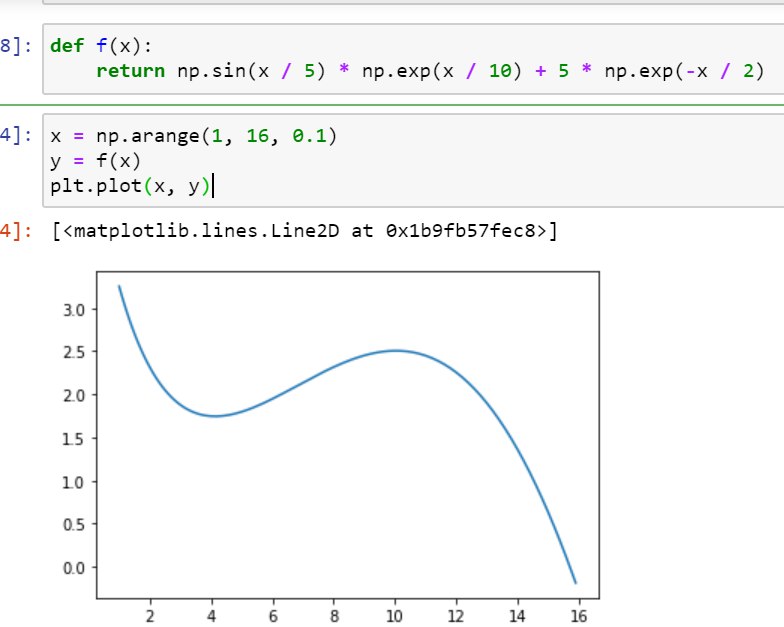Viewport: 784px width, 627px height.
Task: Click the def f(x): line in code cell
Action: click(100, 46)
